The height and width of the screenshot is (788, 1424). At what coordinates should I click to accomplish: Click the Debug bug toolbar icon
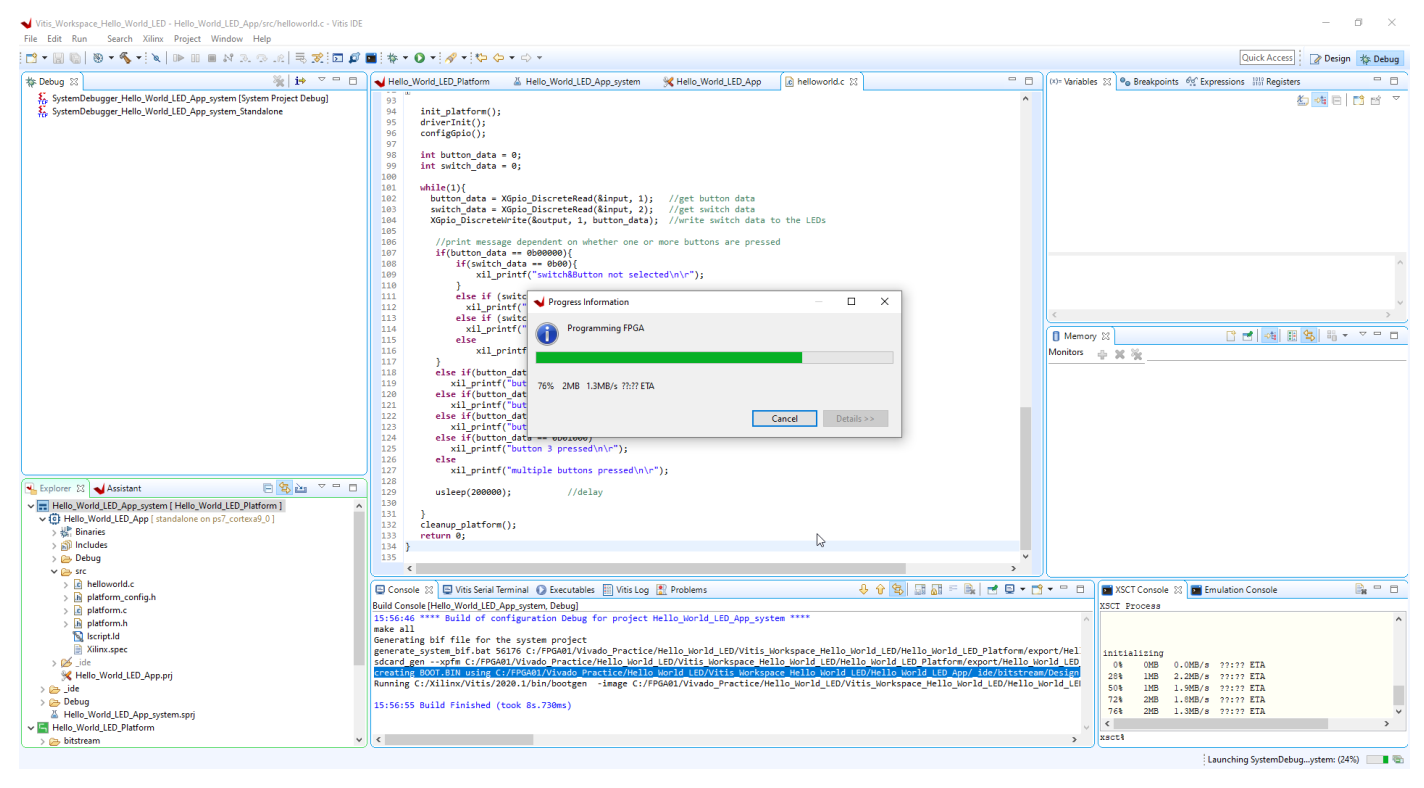coord(392,58)
